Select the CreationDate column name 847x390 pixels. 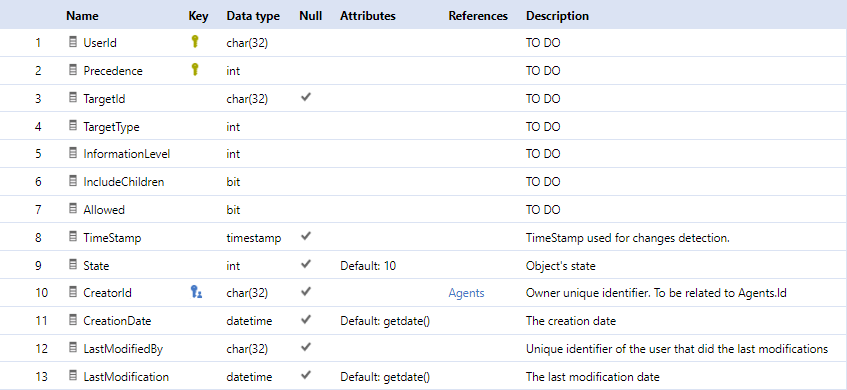[x=117, y=321]
